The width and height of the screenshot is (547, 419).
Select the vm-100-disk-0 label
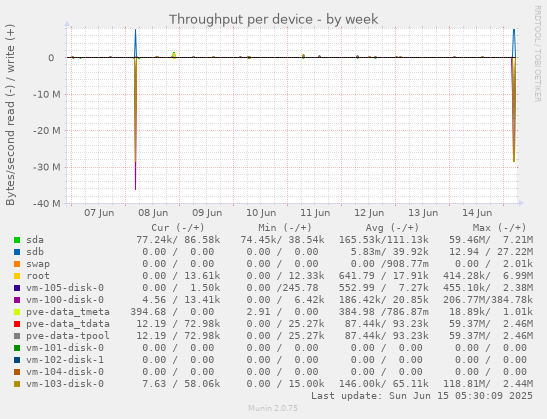pos(65,300)
